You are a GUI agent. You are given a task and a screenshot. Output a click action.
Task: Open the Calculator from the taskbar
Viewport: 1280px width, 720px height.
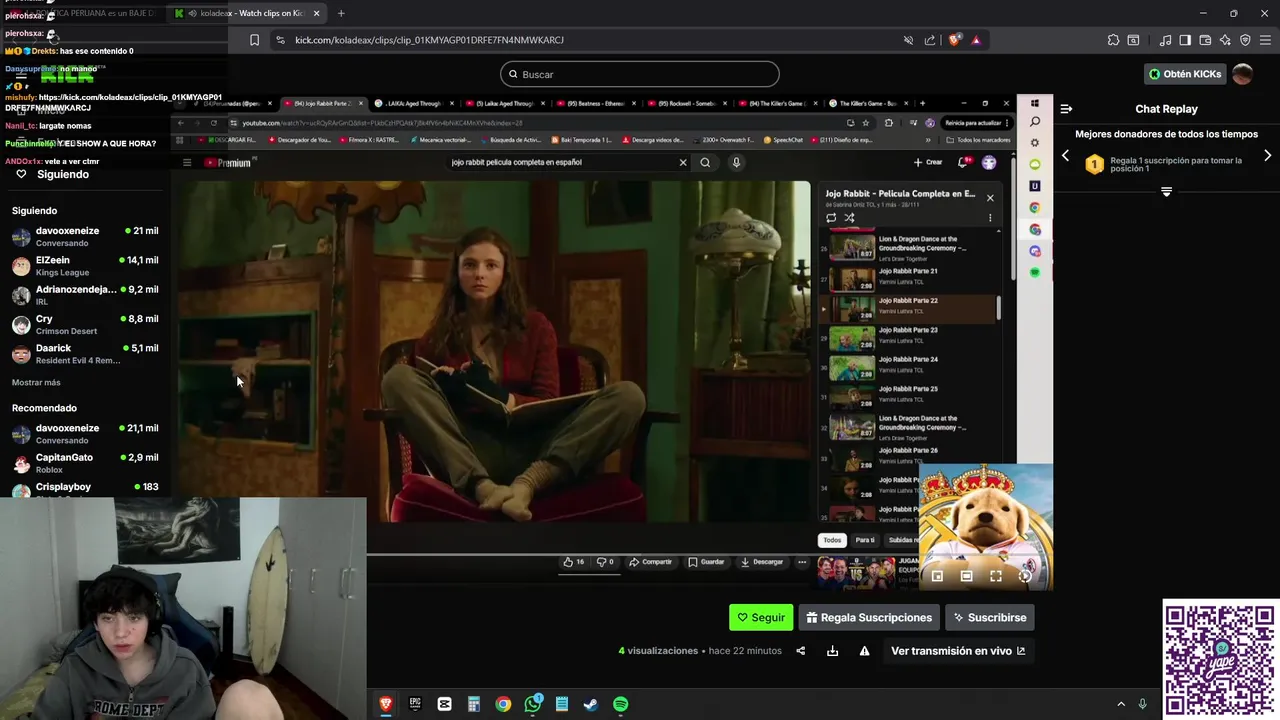474,704
